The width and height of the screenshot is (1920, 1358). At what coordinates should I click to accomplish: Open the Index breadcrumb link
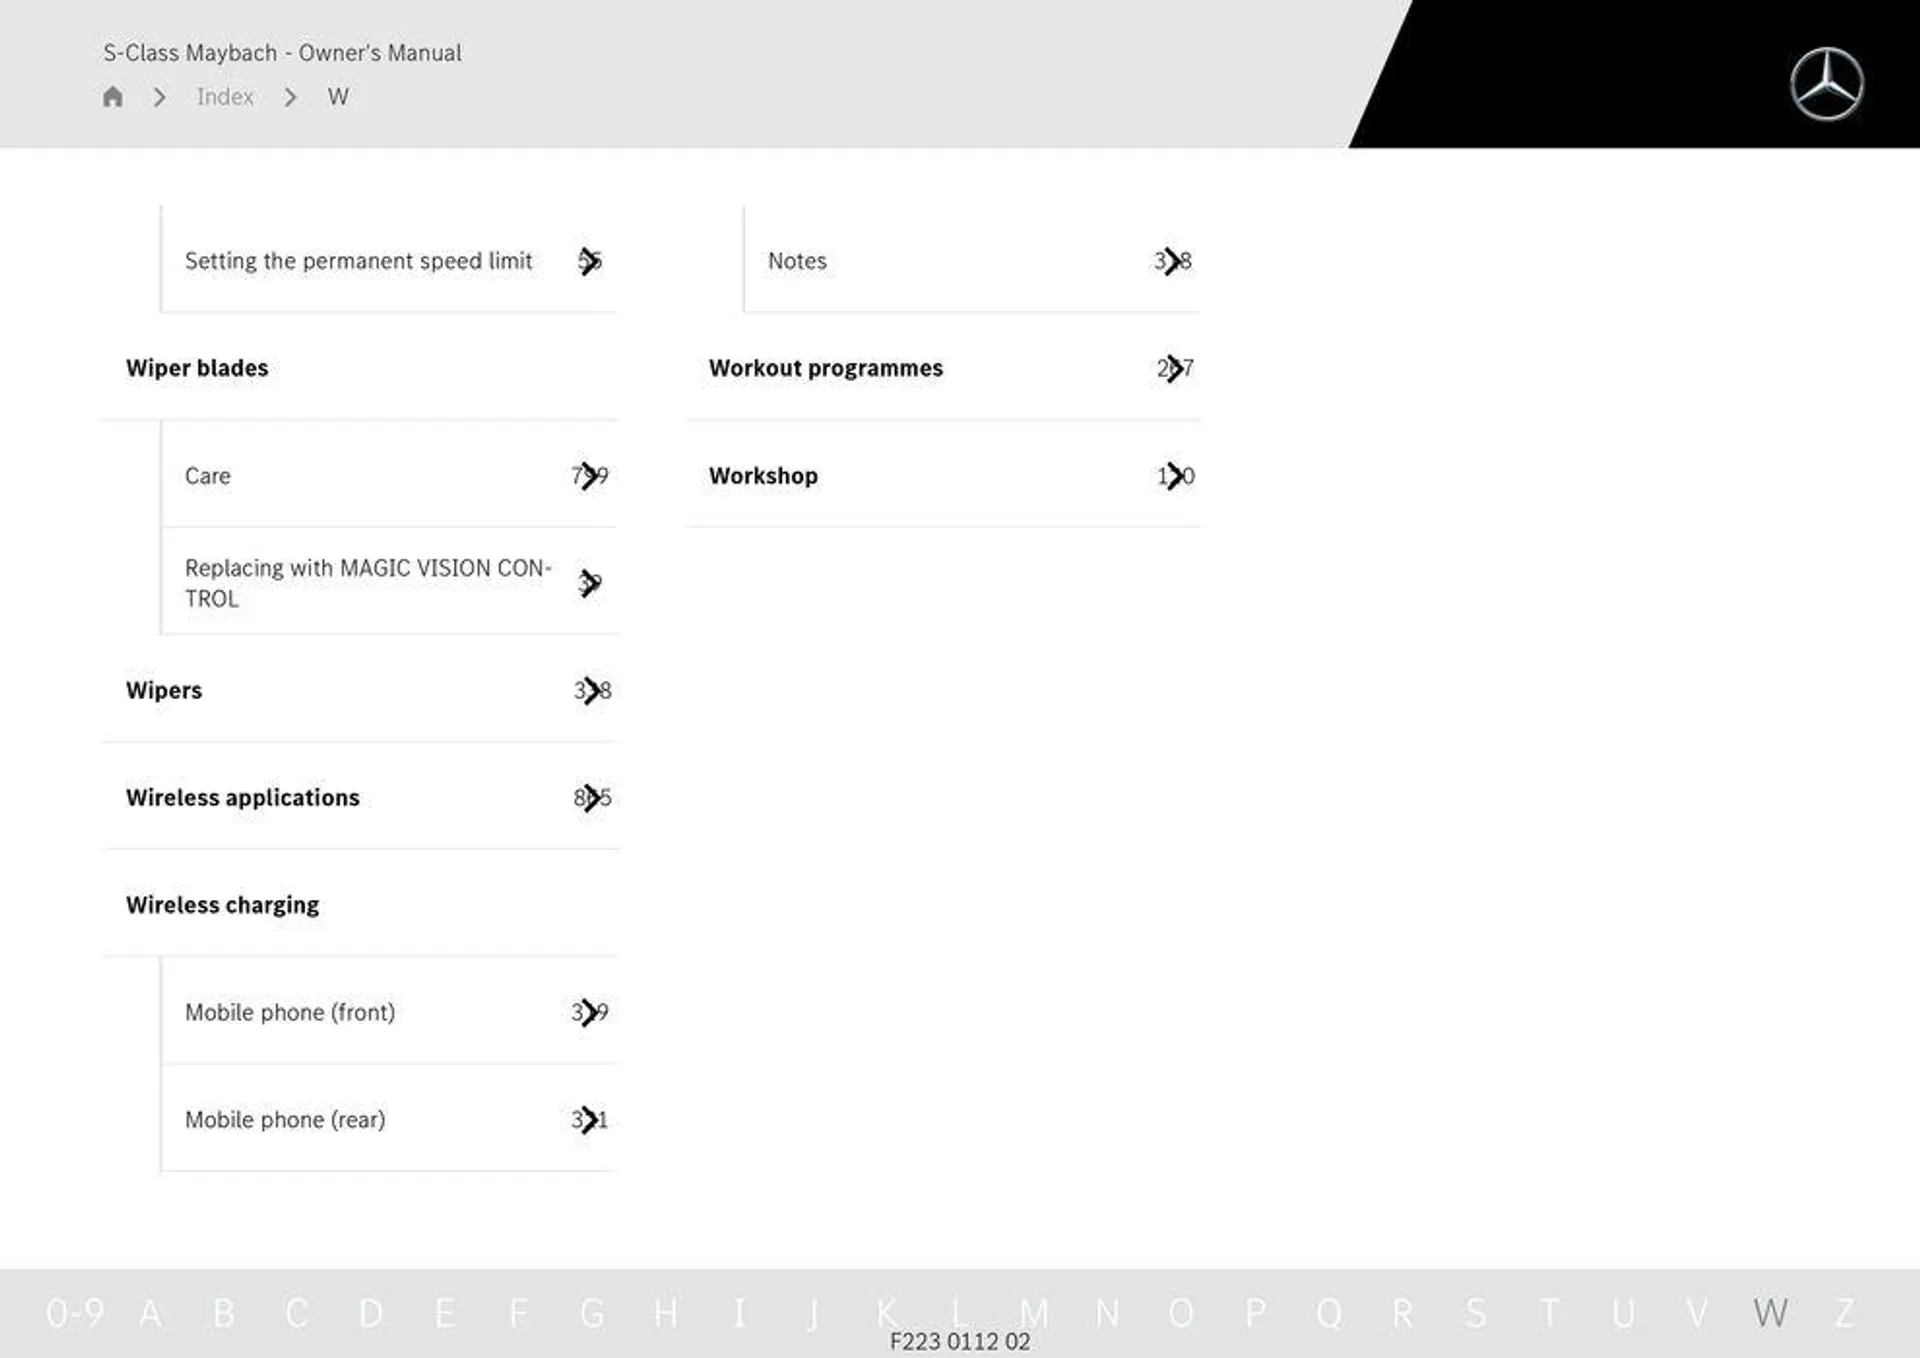[223, 96]
